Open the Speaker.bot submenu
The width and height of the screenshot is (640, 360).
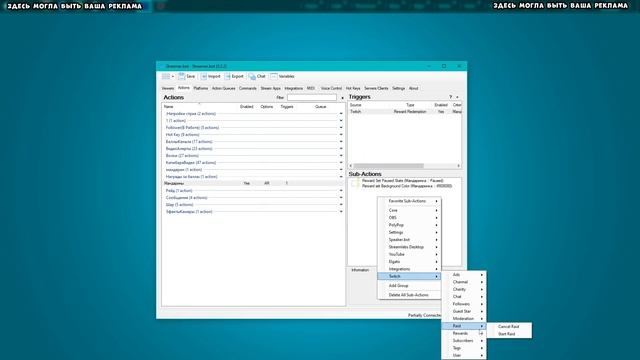coord(409,240)
